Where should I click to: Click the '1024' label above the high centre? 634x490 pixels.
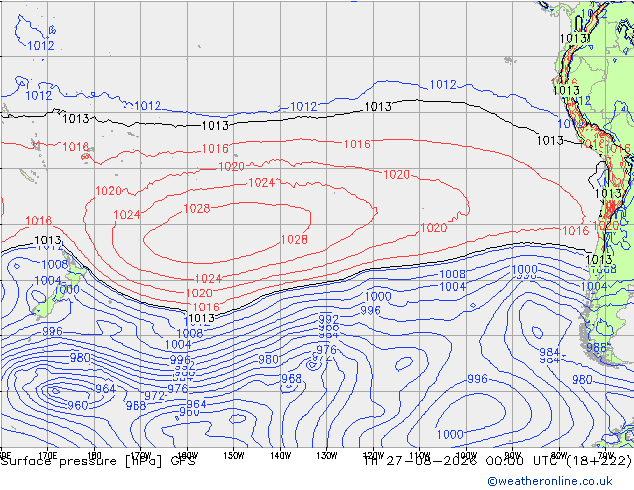point(262,183)
